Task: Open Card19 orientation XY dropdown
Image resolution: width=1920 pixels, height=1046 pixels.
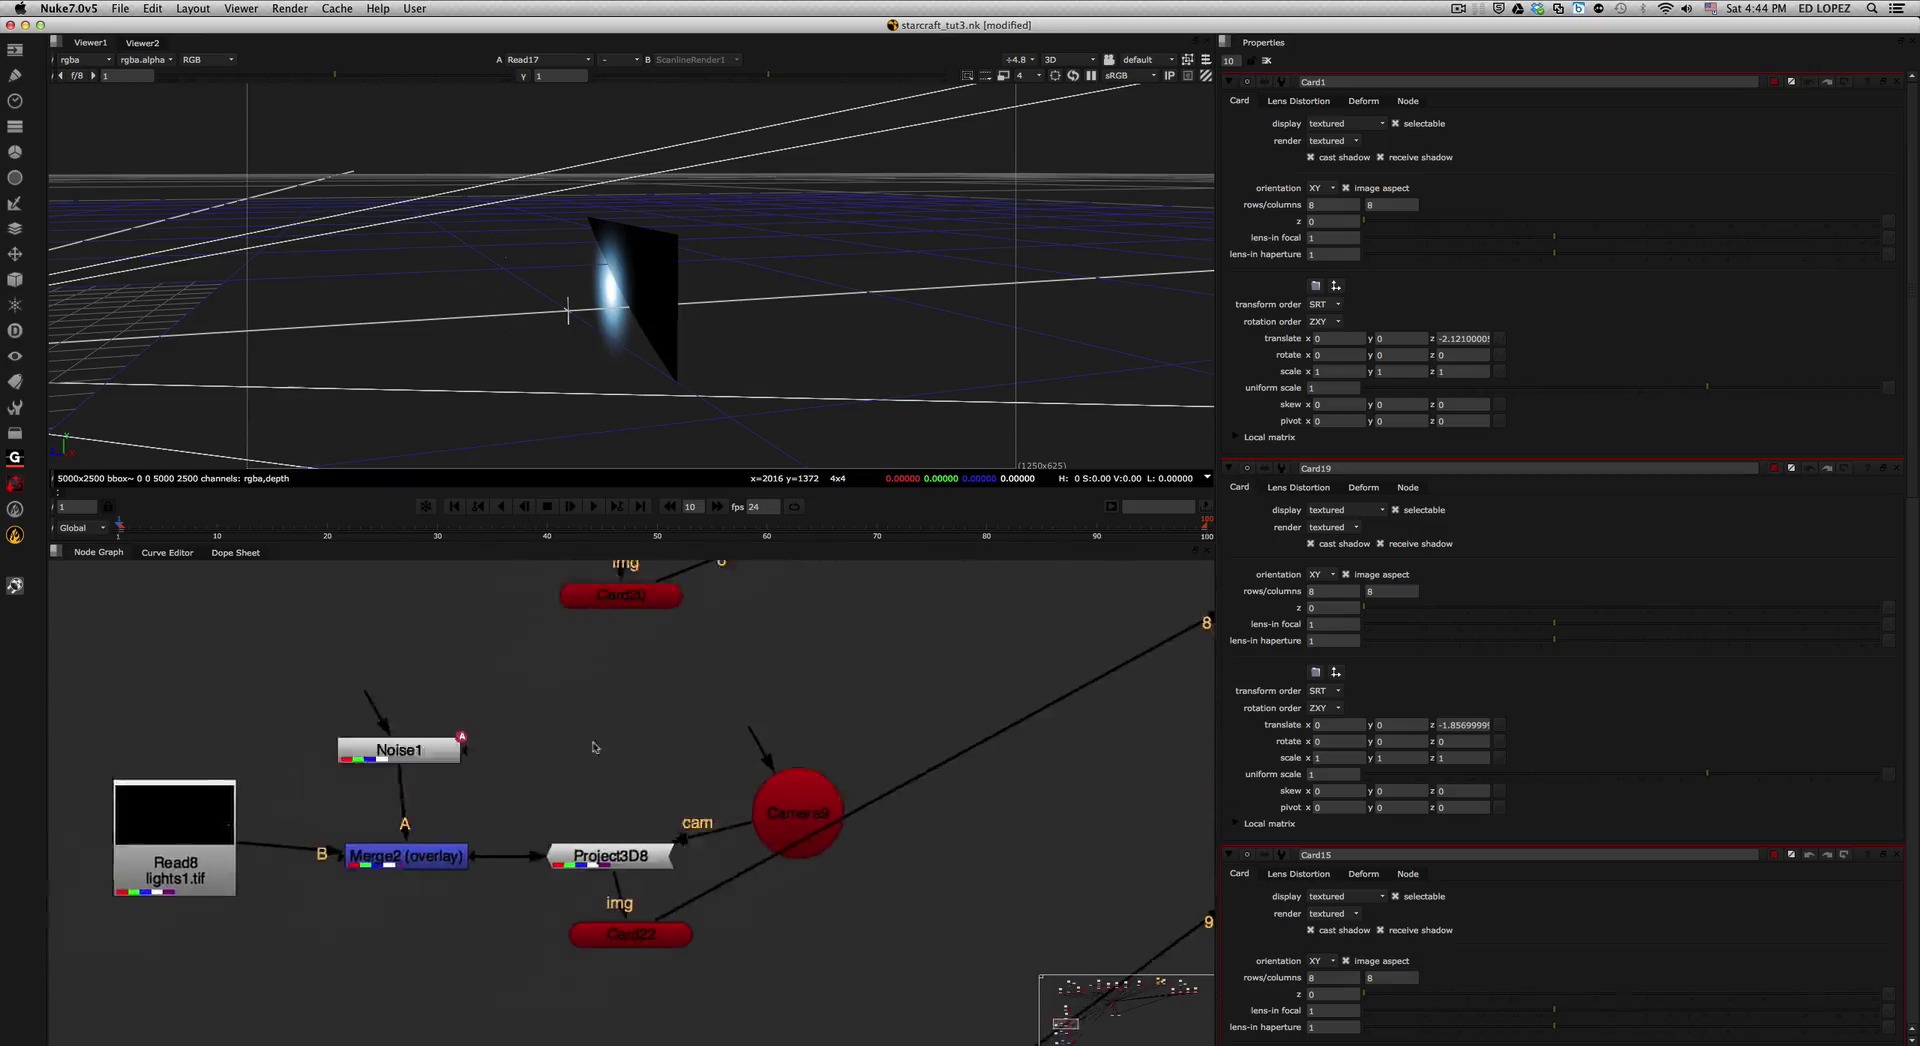Action: (x=1322, y=574)
